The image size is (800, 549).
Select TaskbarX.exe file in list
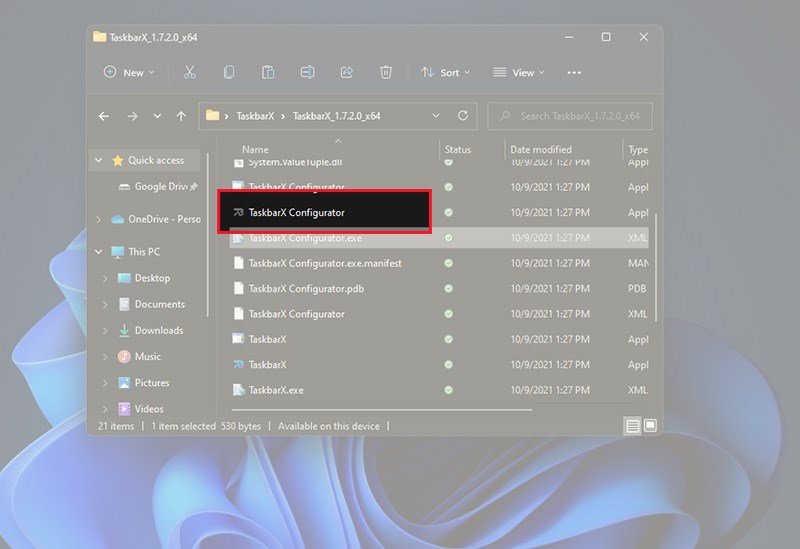click(x=276, y=389)
